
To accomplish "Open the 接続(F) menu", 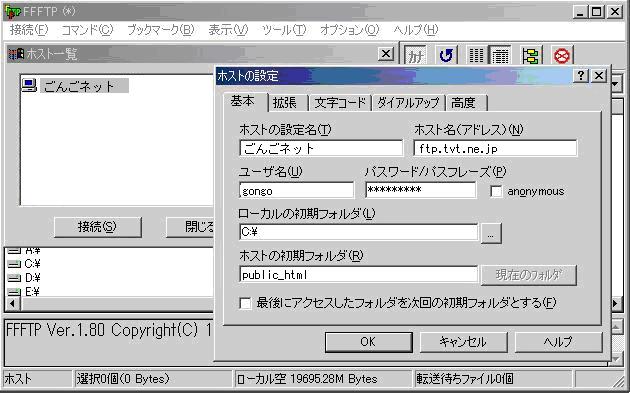I will click(29, 30).
